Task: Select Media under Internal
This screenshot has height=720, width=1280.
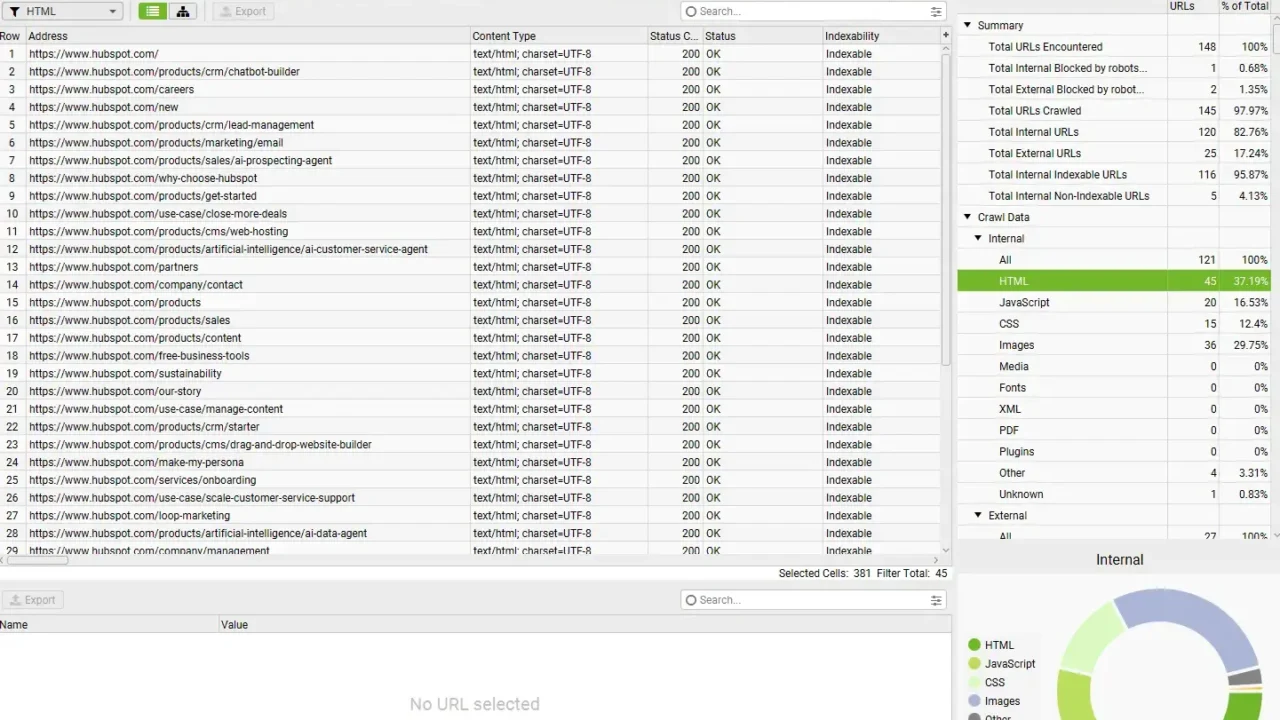Action: click(1114, 366)
